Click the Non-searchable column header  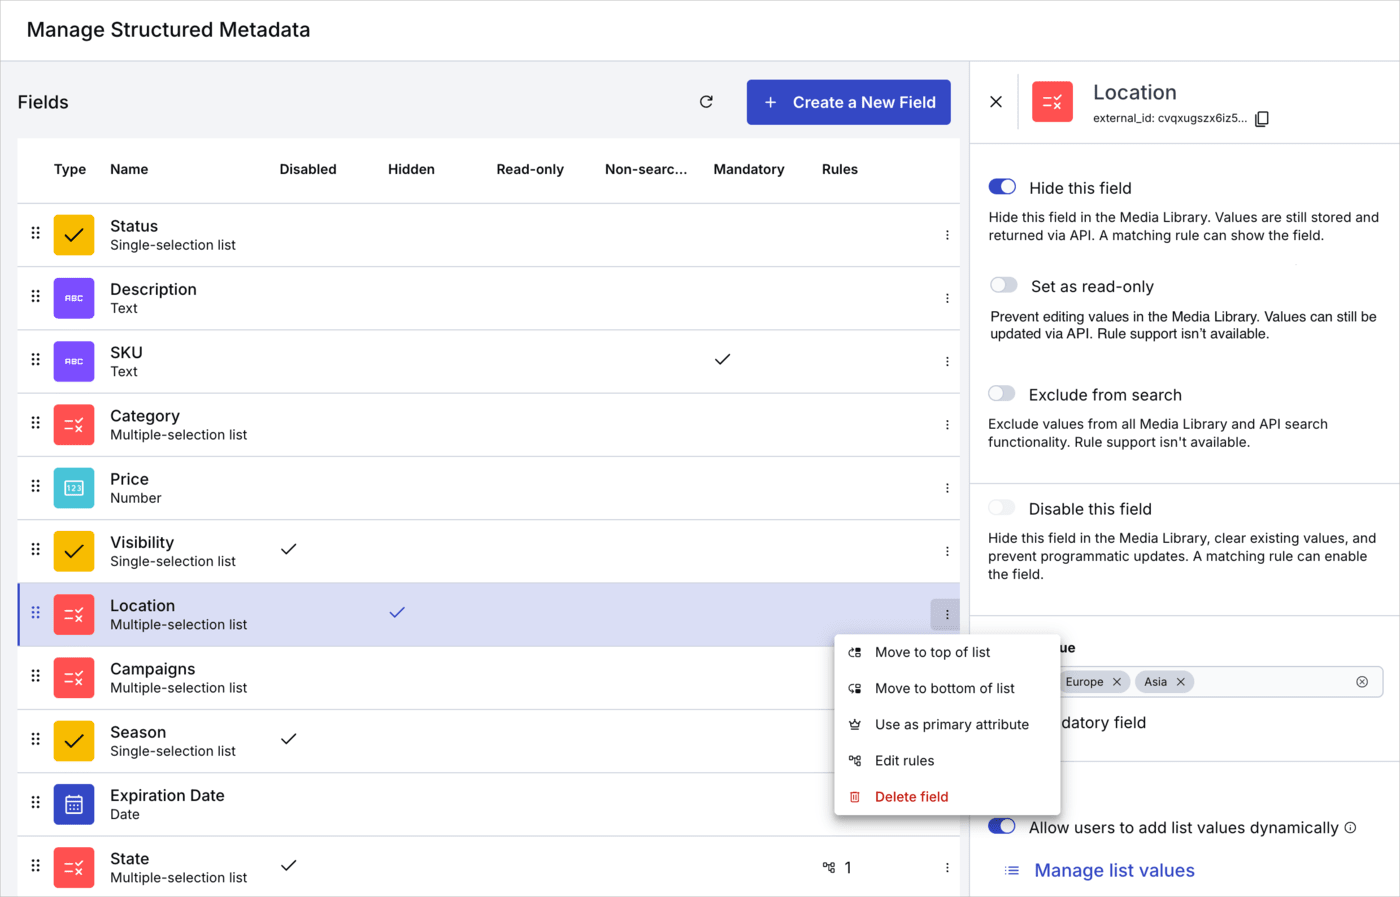[x=646, y=169]
